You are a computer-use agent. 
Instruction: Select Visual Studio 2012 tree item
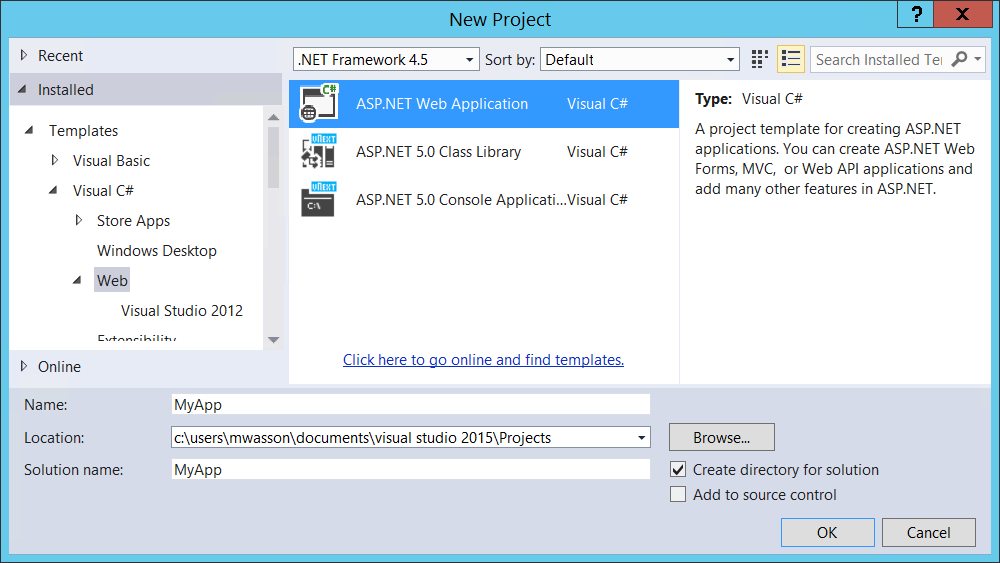[x=182, y=311]
